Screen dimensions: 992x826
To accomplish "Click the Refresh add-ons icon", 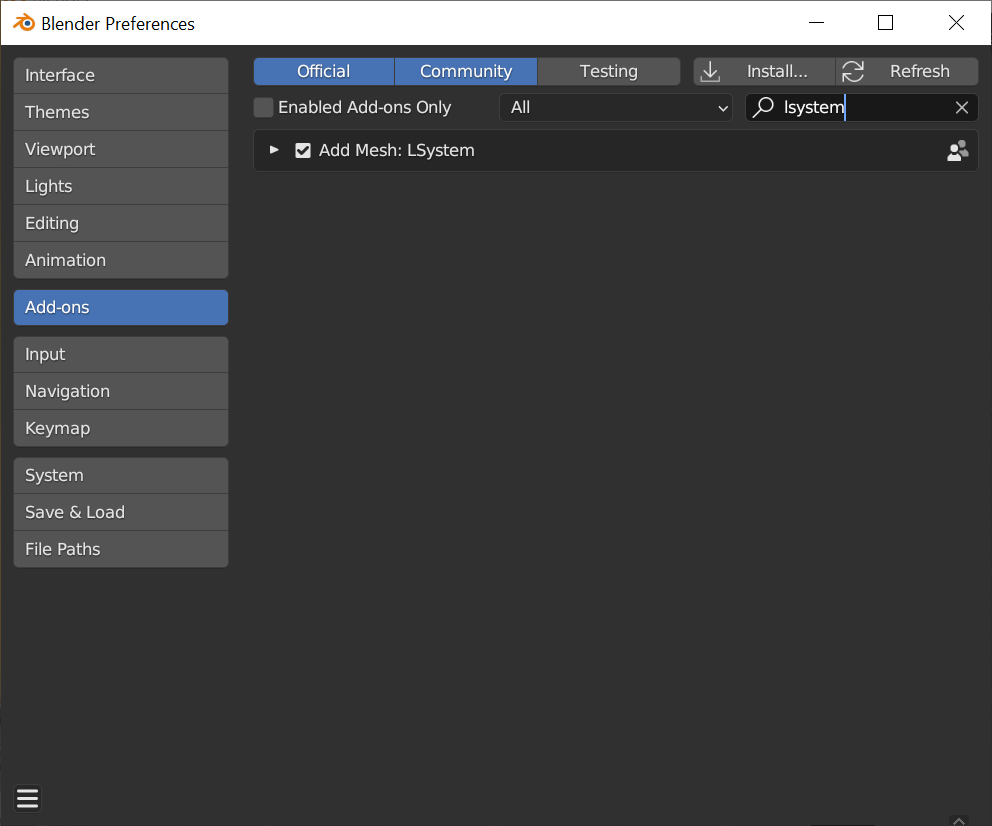I will pyautogui.click(x=852, y=71).
